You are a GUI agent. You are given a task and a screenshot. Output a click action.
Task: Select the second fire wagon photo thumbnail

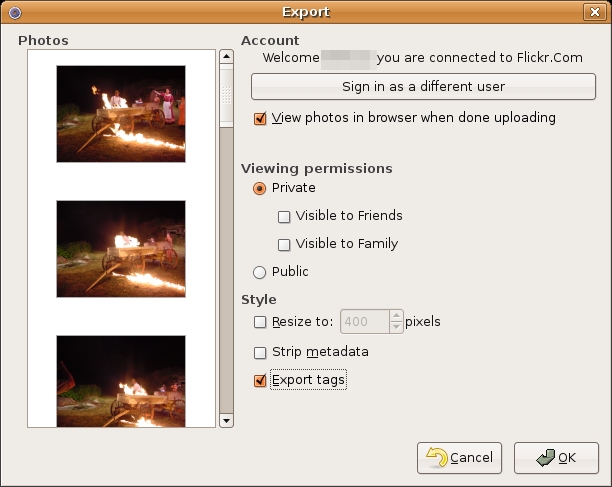[121, 248]
